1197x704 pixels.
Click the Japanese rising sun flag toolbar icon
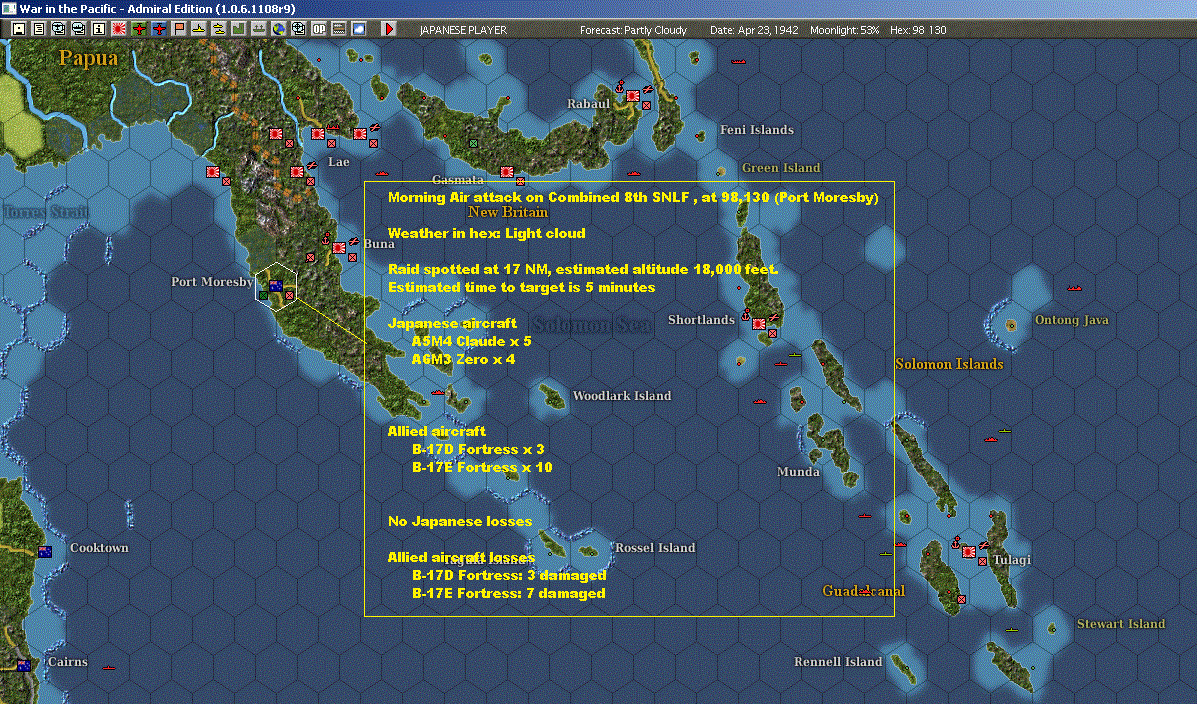click(118, 29)
